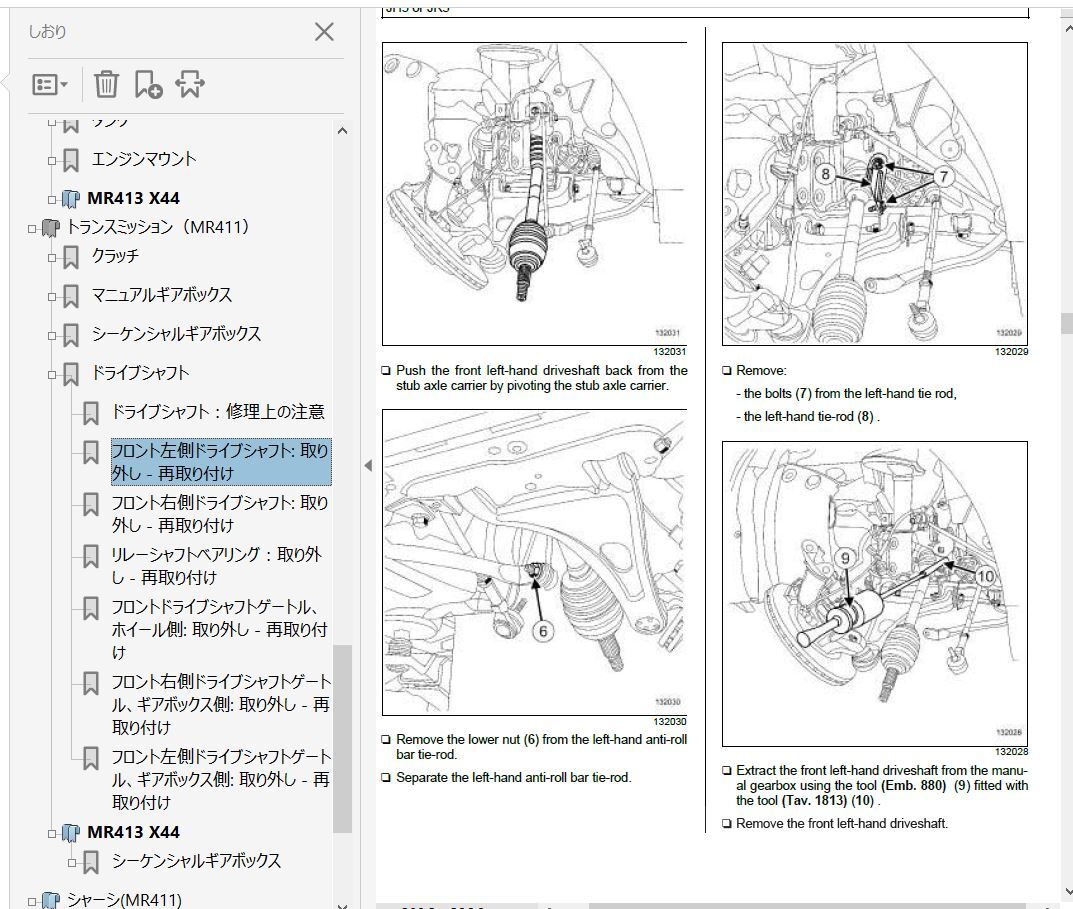The image size is (1073, 909).
Task: Click bookmark icon beside エンジンマウント
Action: pos(70,160)
